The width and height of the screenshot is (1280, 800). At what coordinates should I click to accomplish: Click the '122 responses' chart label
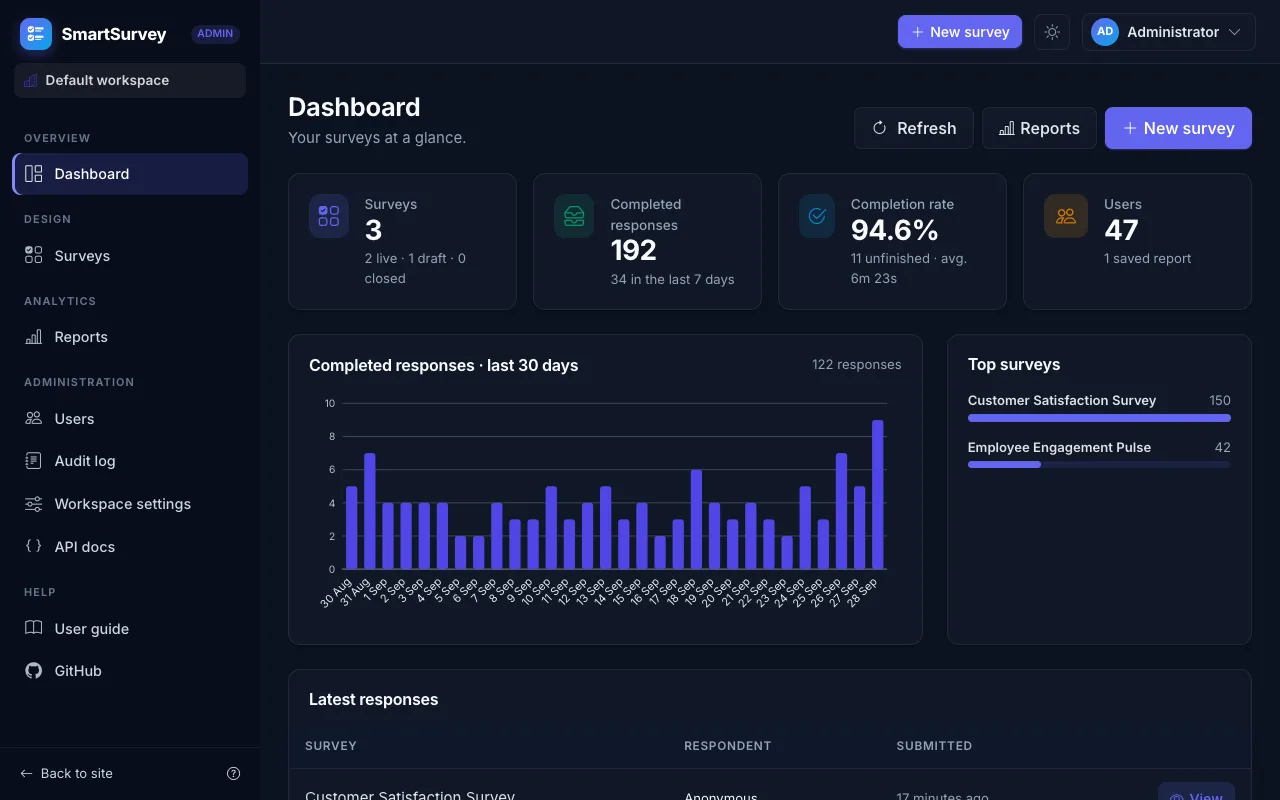click(856, 365)
